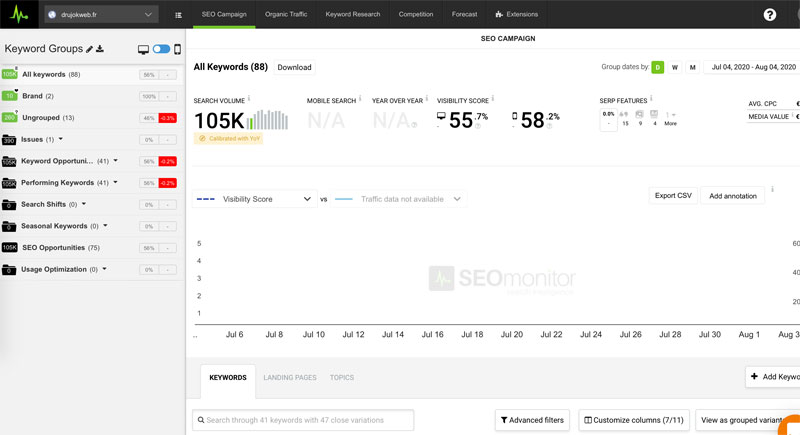The height and width of the screenshot is (435, 800).
Task: Group dates by month (M)
Action: pyautogui.click(x=692, y=67)
